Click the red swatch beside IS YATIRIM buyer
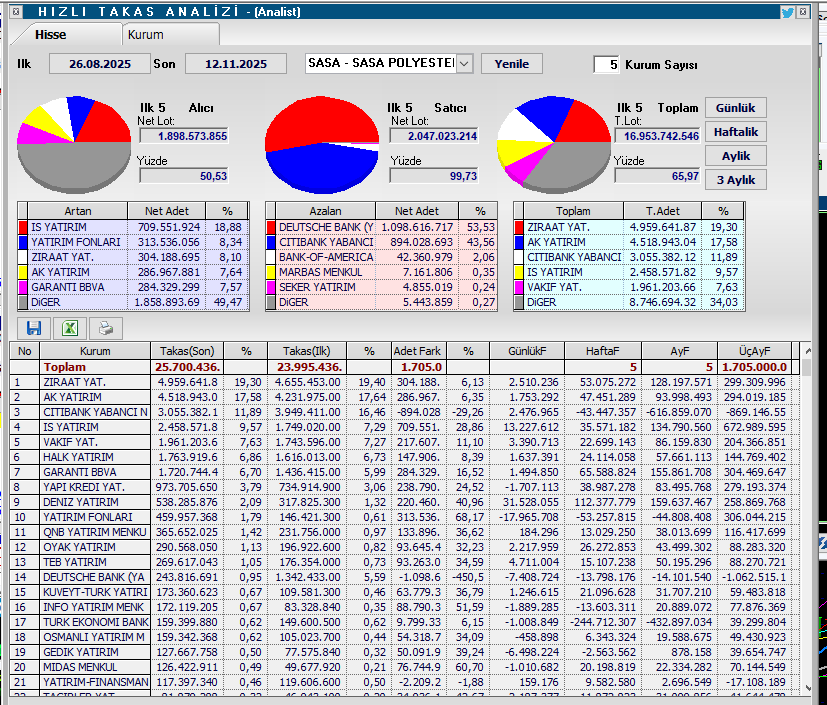 (x=23, y=227)
